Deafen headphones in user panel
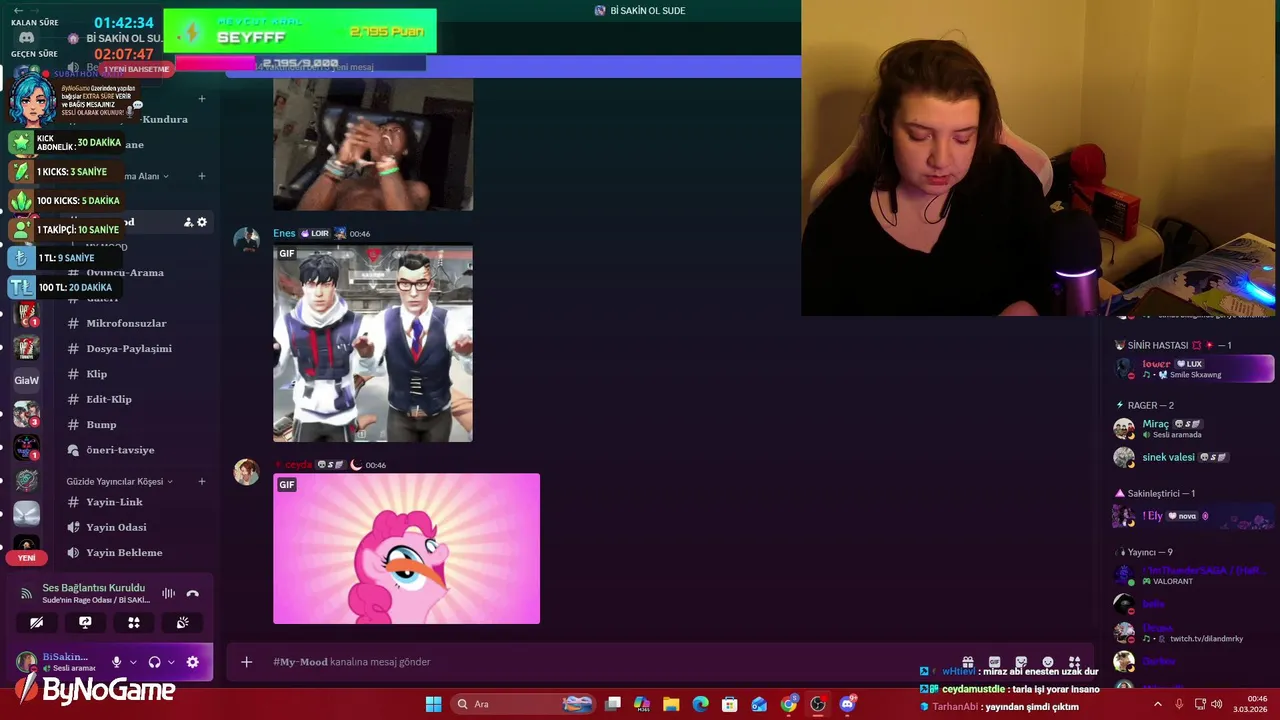1280x720 pixels. (154, 662)
